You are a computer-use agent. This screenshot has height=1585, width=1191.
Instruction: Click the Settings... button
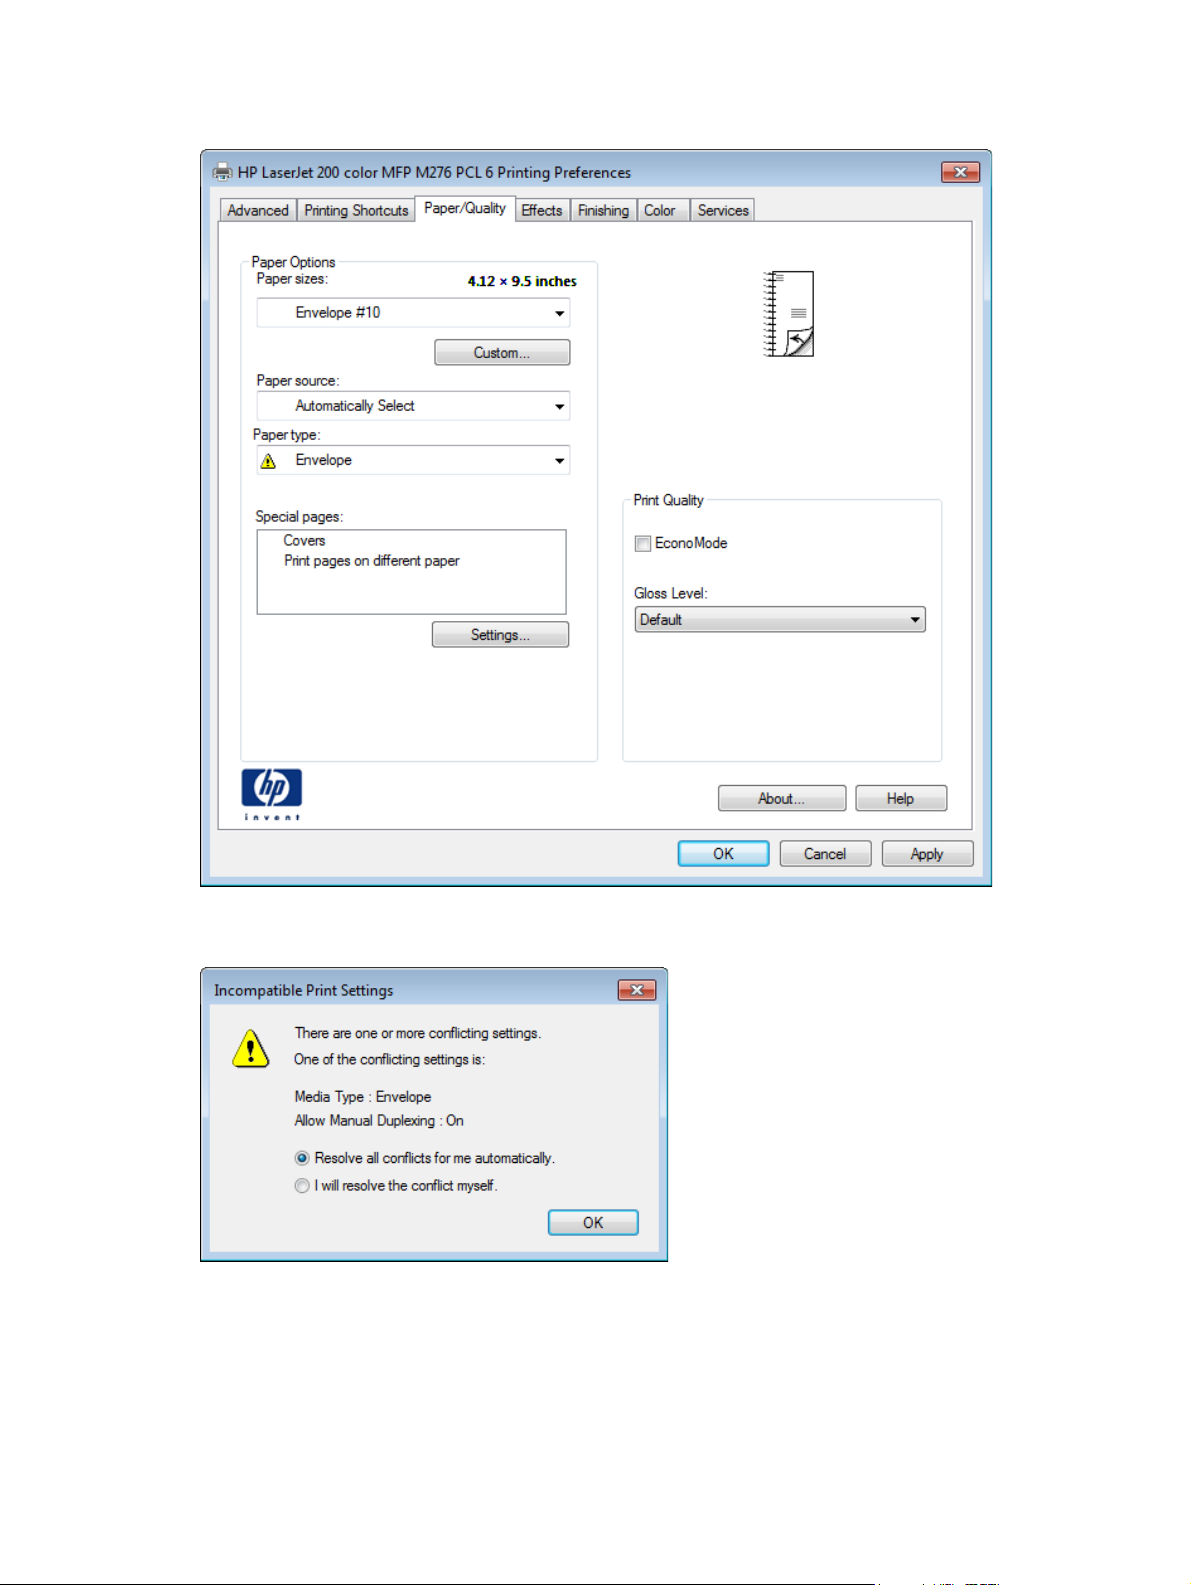click(500, 635)
